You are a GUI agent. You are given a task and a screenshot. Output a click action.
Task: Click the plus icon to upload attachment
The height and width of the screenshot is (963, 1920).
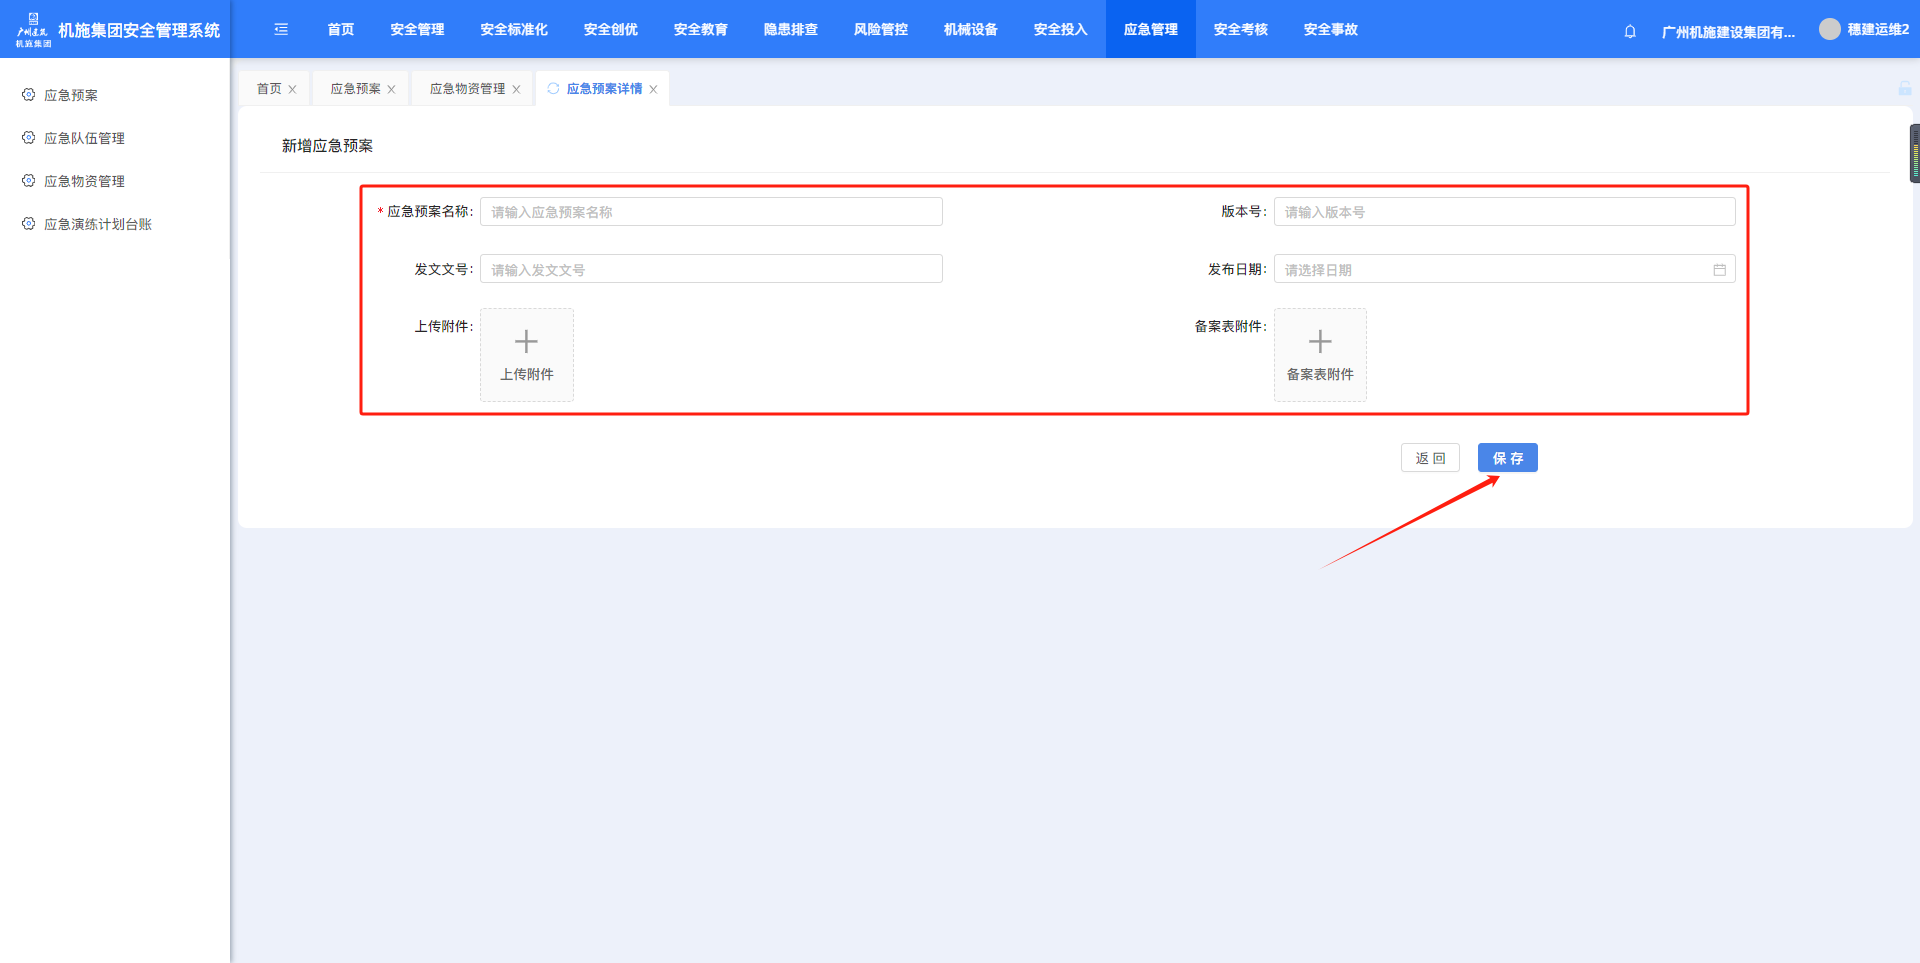526,343
